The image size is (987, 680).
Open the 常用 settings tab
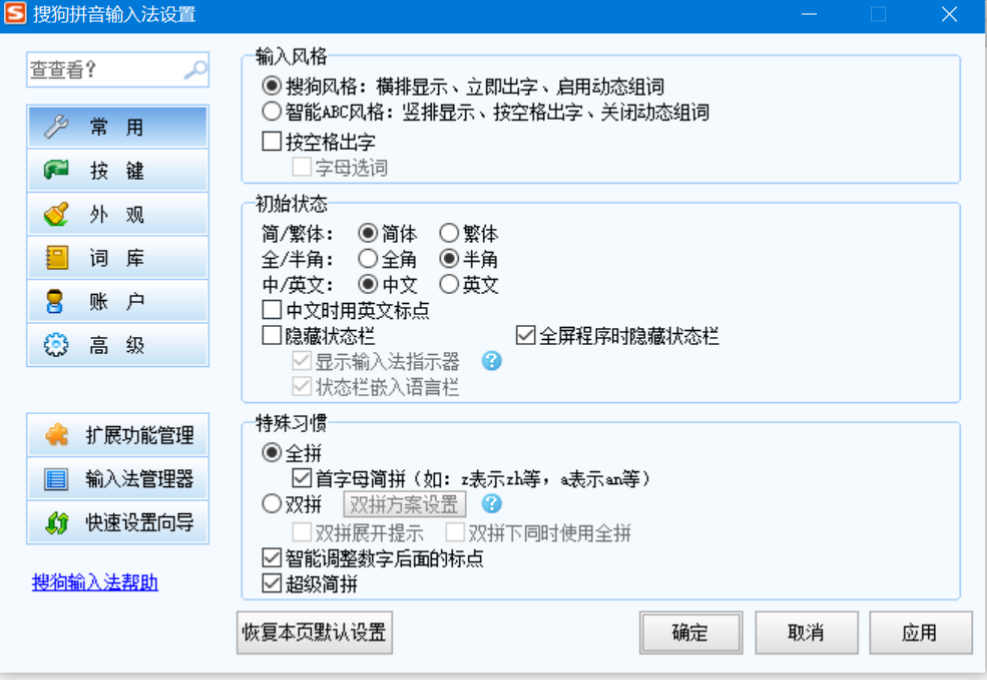118,127
